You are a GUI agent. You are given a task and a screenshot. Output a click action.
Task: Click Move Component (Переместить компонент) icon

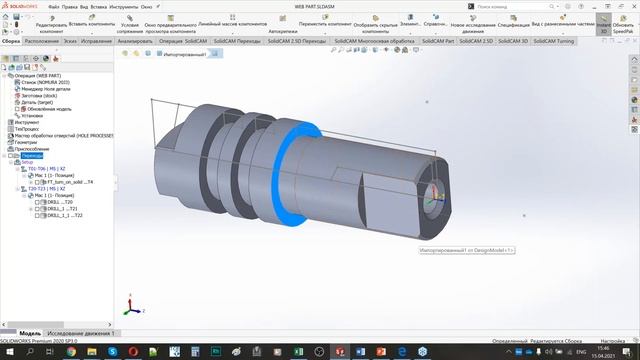point(325,18)
